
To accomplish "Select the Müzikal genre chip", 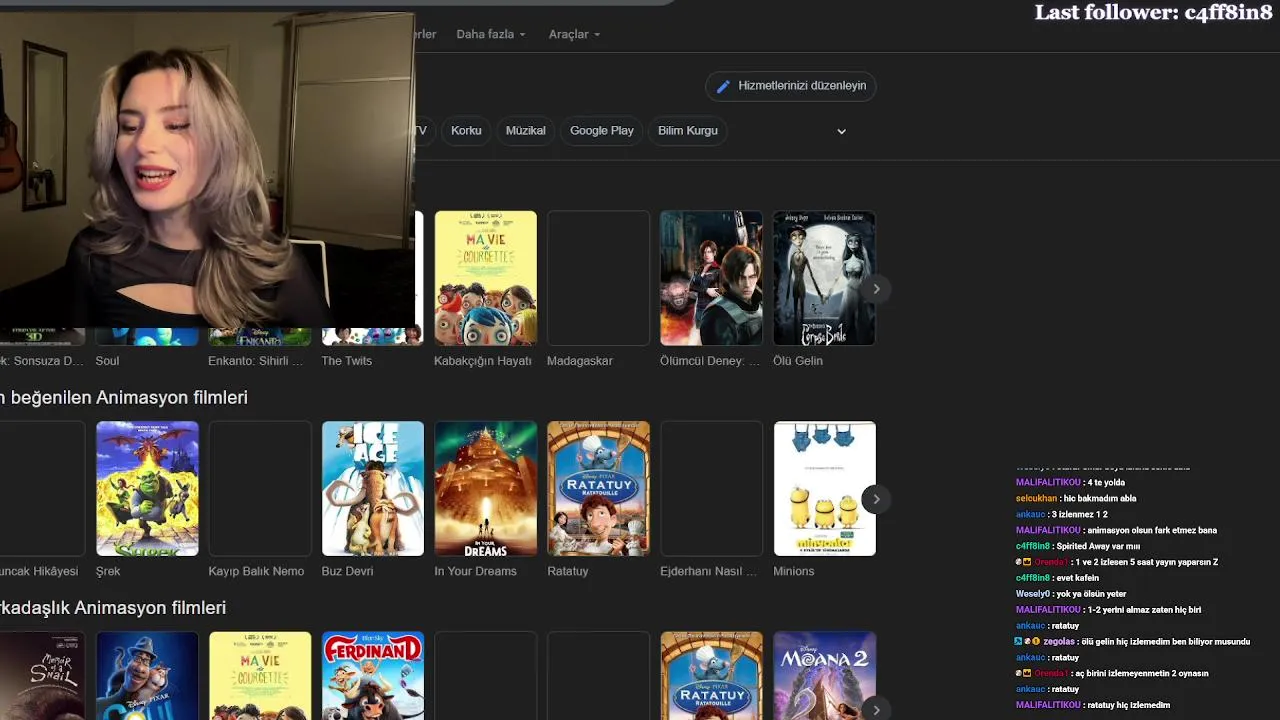I will pyautogui.click(x=526, y=131).
